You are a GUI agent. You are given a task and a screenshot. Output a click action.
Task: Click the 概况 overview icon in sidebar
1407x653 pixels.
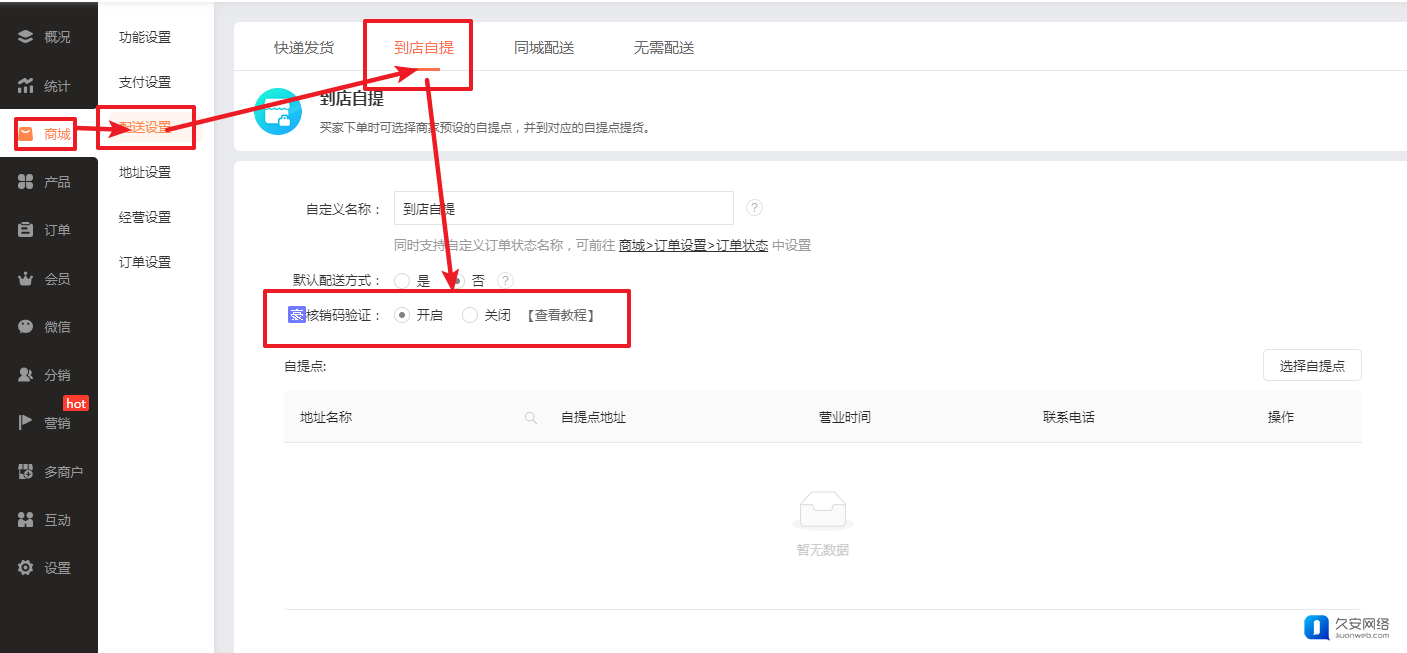[x=26, y=37]
